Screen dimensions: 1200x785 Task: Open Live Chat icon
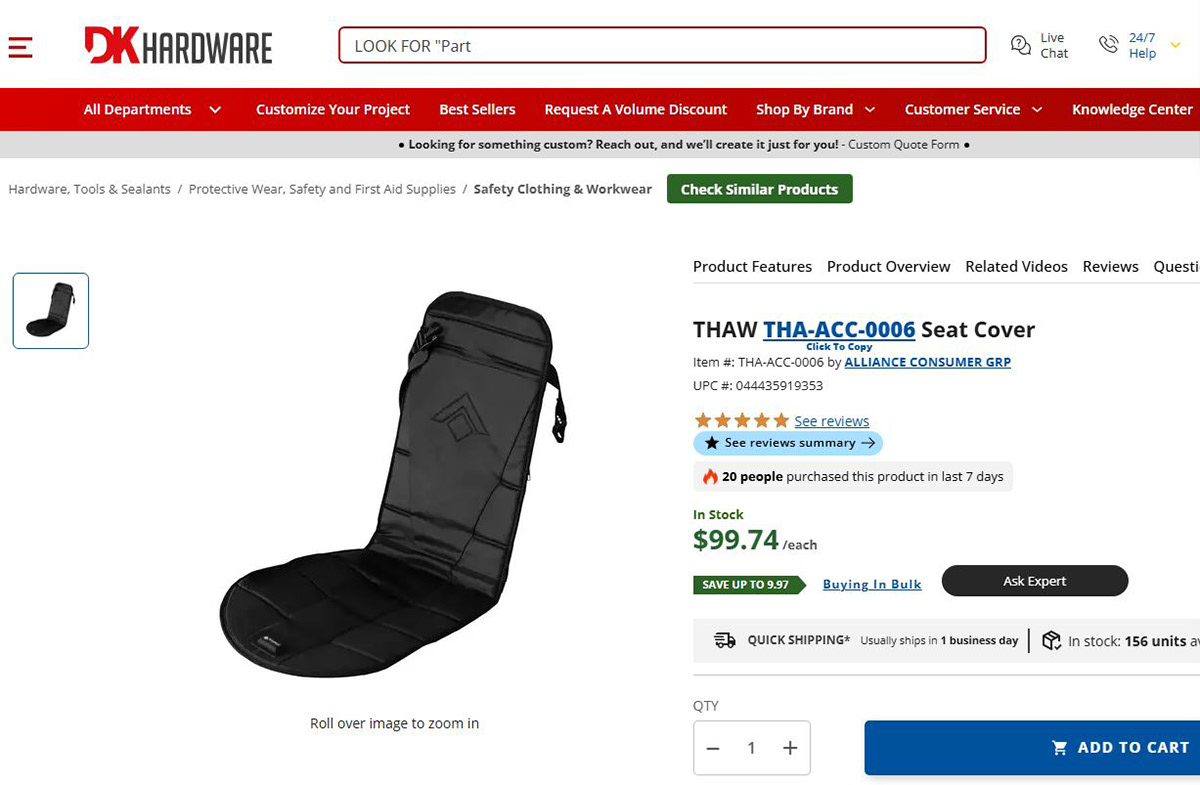click(x=1021, y=45)
